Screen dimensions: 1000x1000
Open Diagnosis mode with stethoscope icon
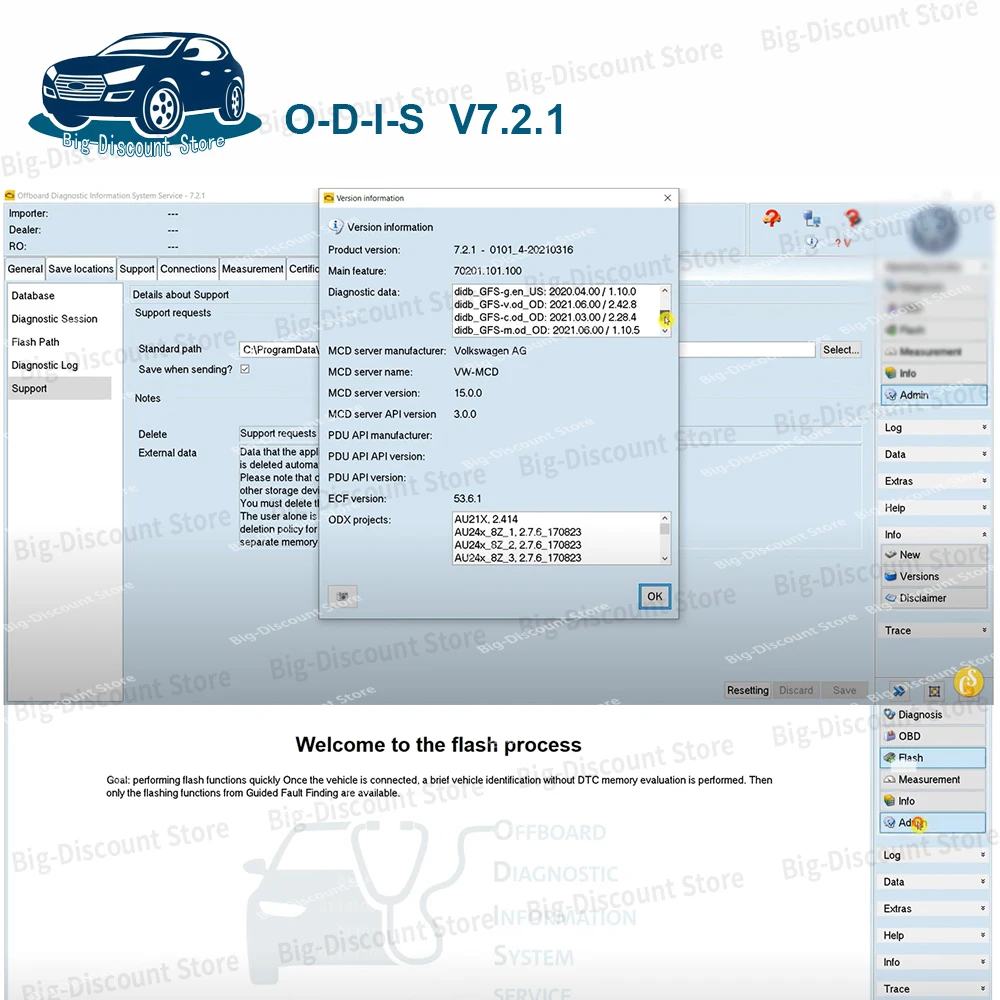(933, 714)
